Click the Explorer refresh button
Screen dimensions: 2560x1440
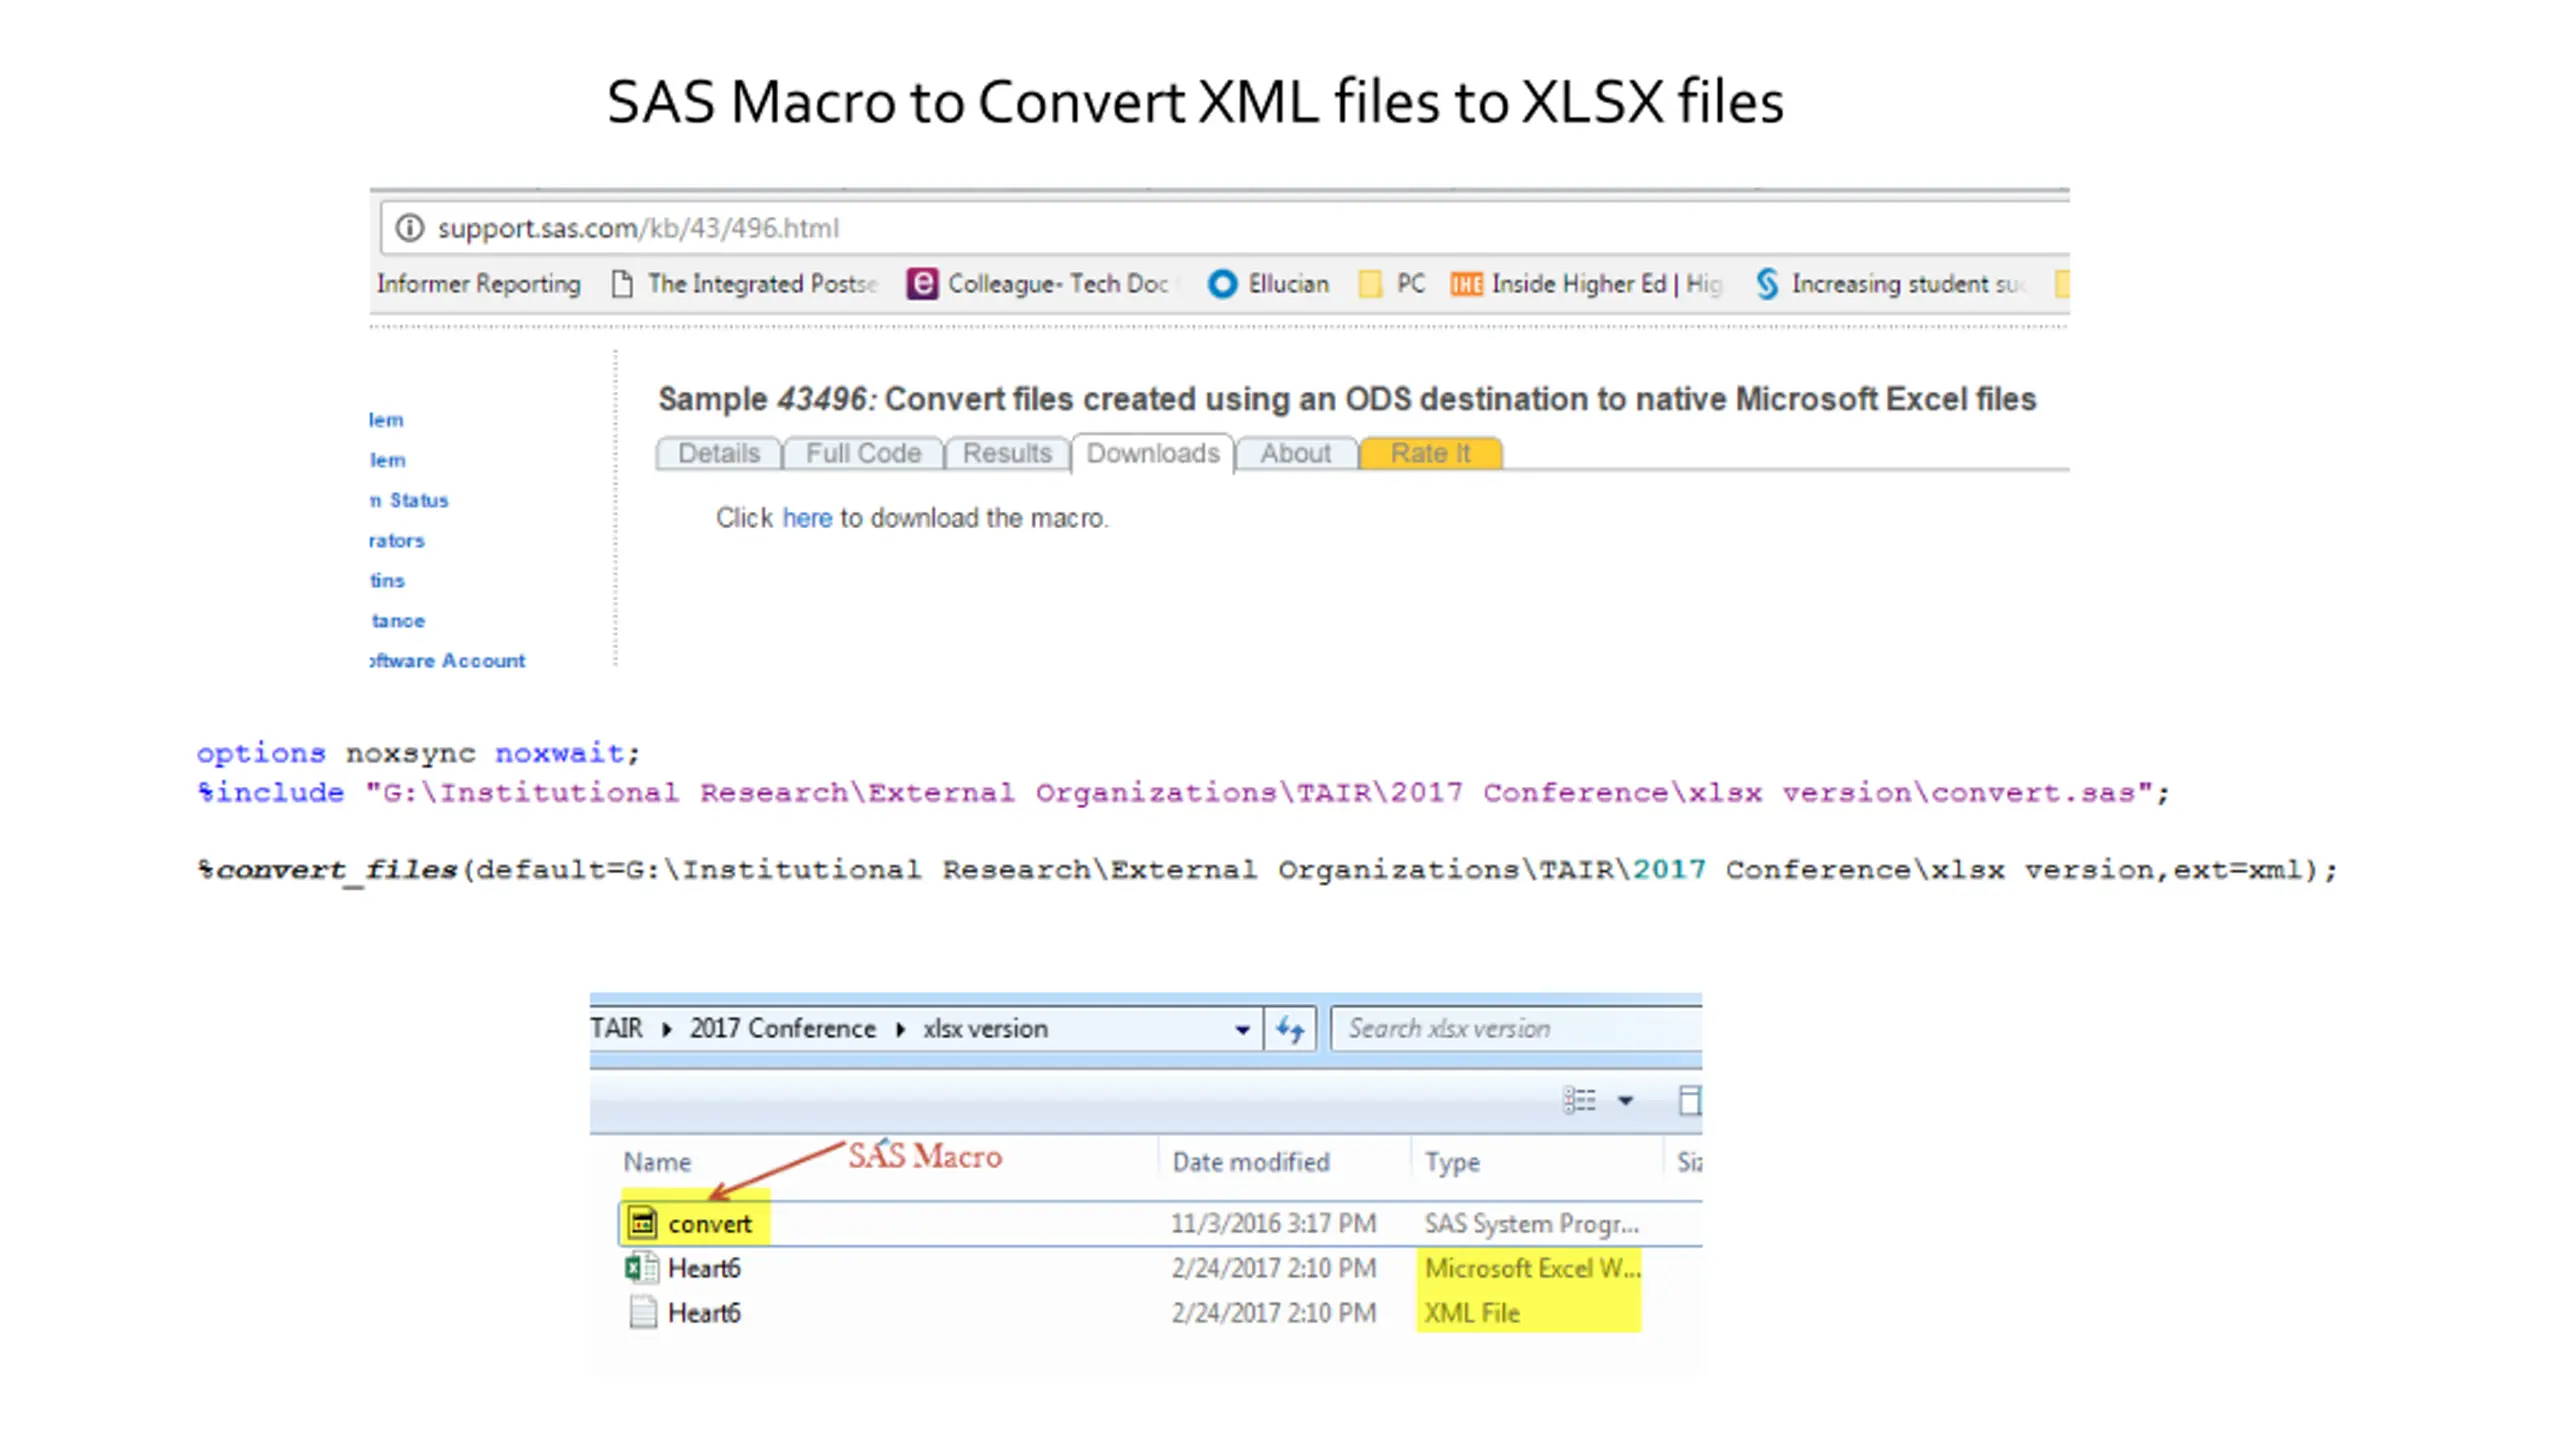(x=1290, y=1029)
